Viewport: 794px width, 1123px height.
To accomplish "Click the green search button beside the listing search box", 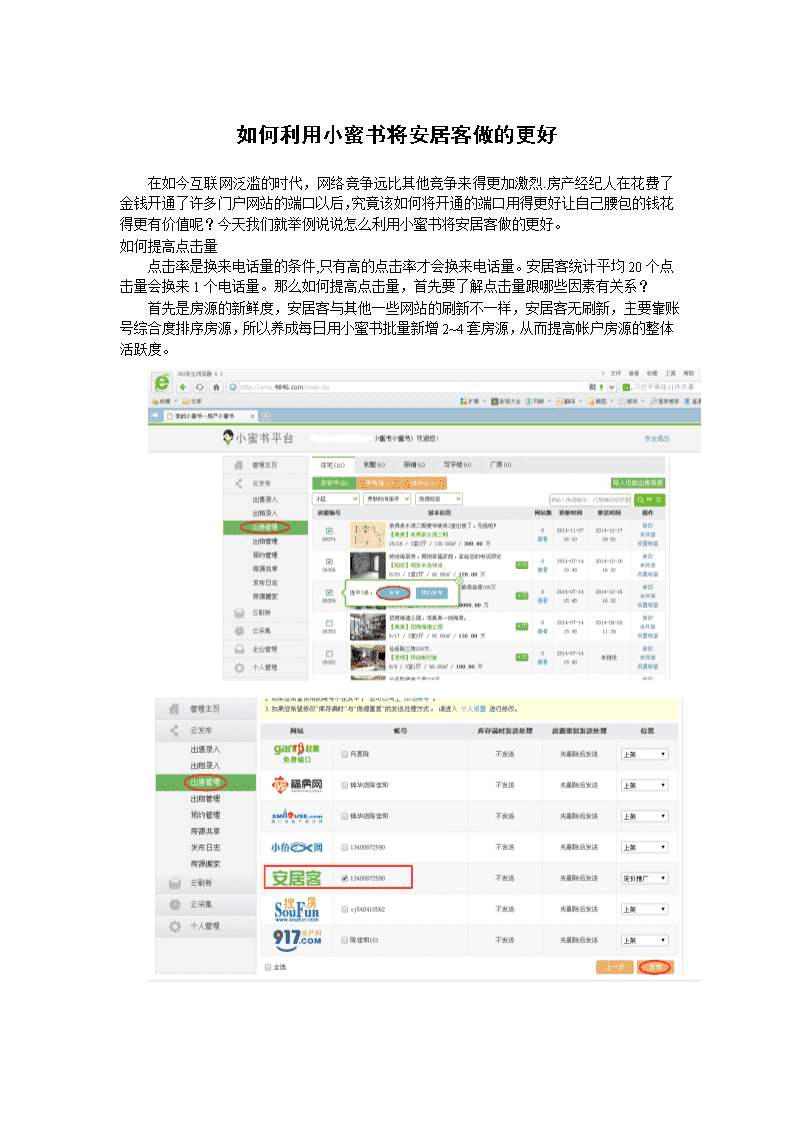I will (649, 499).
